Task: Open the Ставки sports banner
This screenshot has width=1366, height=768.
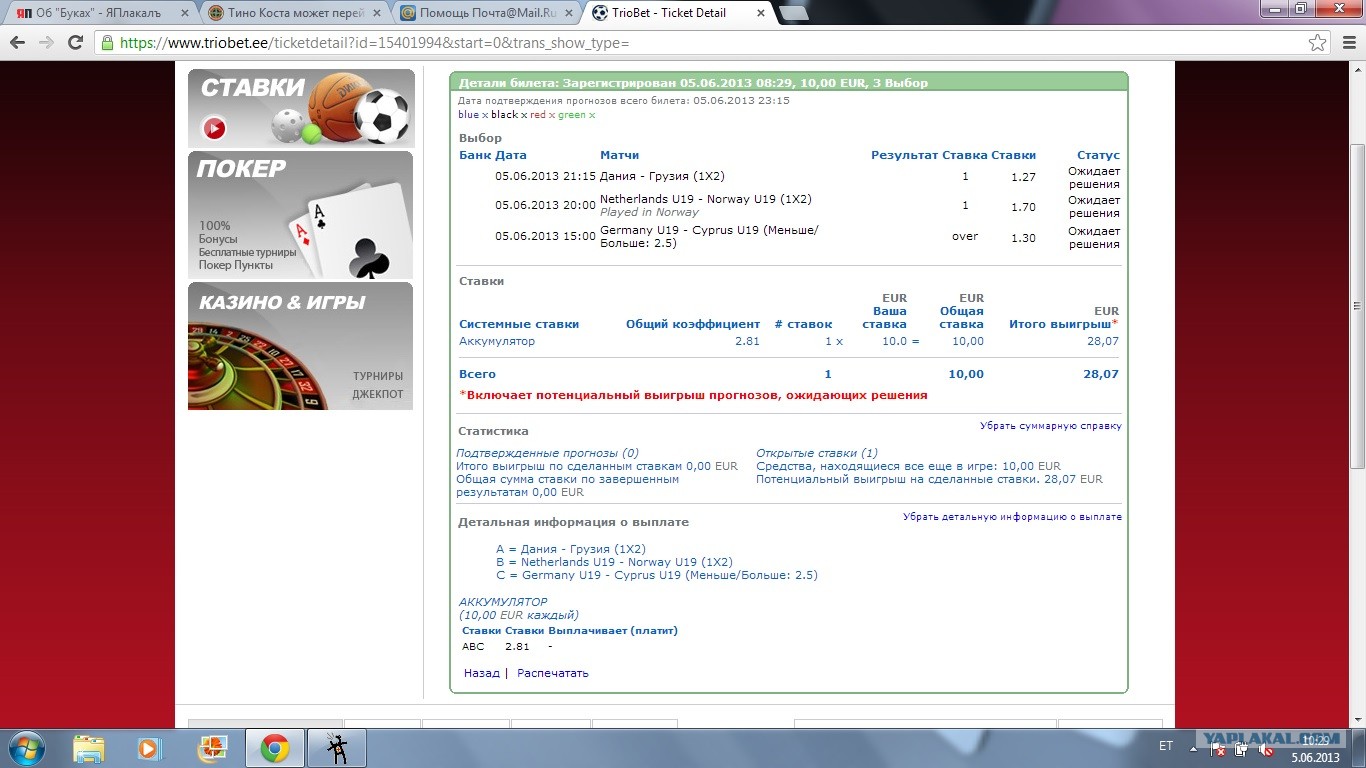Action: coord(301,108)
